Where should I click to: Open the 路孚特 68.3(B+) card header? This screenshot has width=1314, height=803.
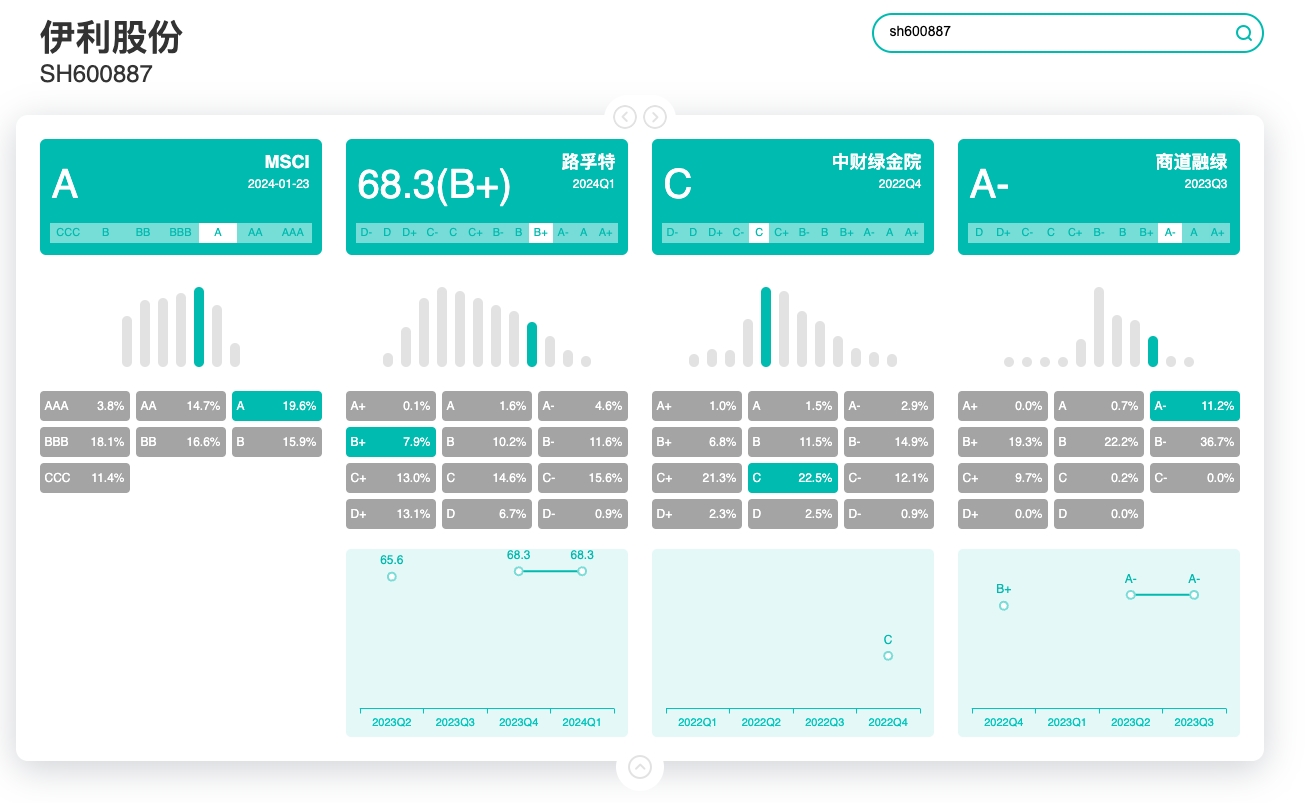pyautogui.click(x=487, y=197)
